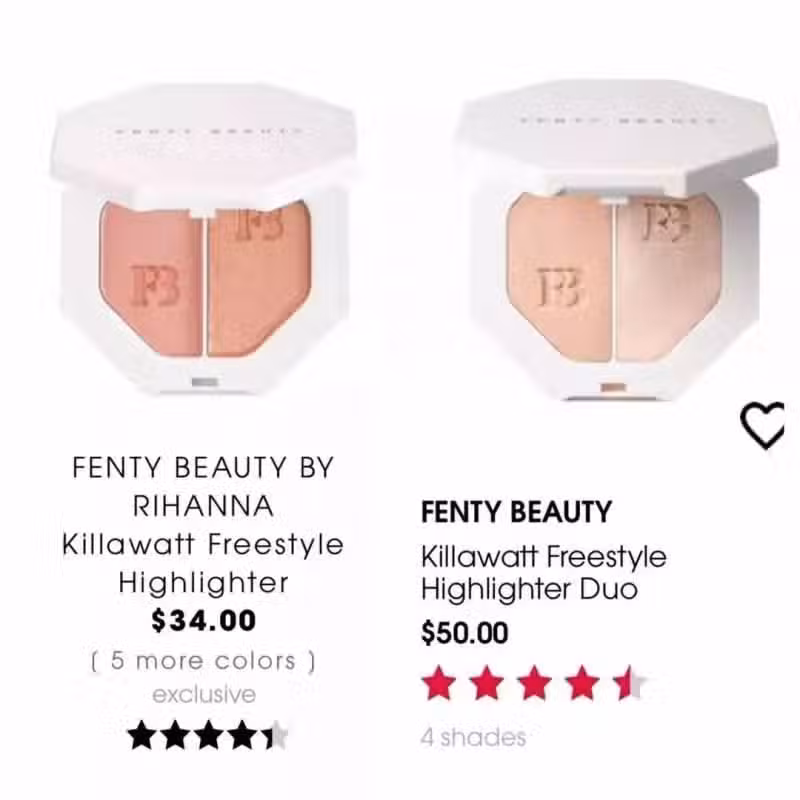Open the Killawatt Freestyle Highlighter Duo title

[543, 572]
